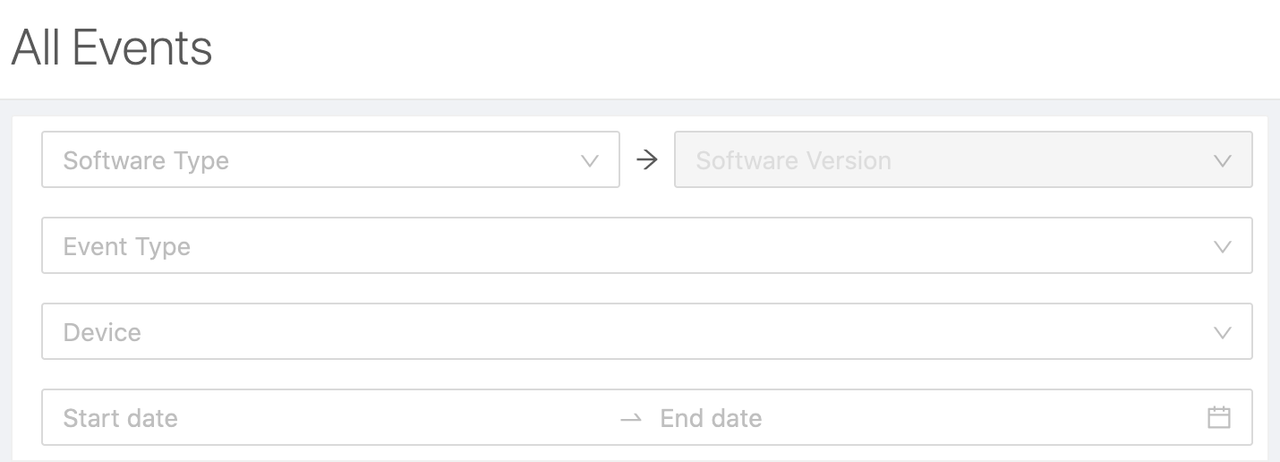This screenshot has width=1280, height=462.
Task: Open the disabled Software Version dropdown
Action: click(x=962, y=160)
